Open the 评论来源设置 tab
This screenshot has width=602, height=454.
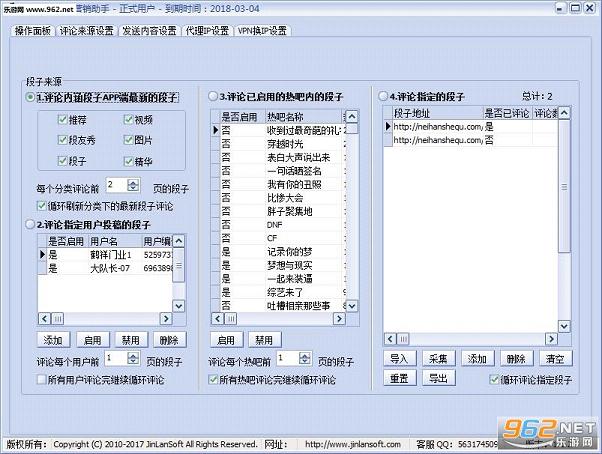click(87, 31)
